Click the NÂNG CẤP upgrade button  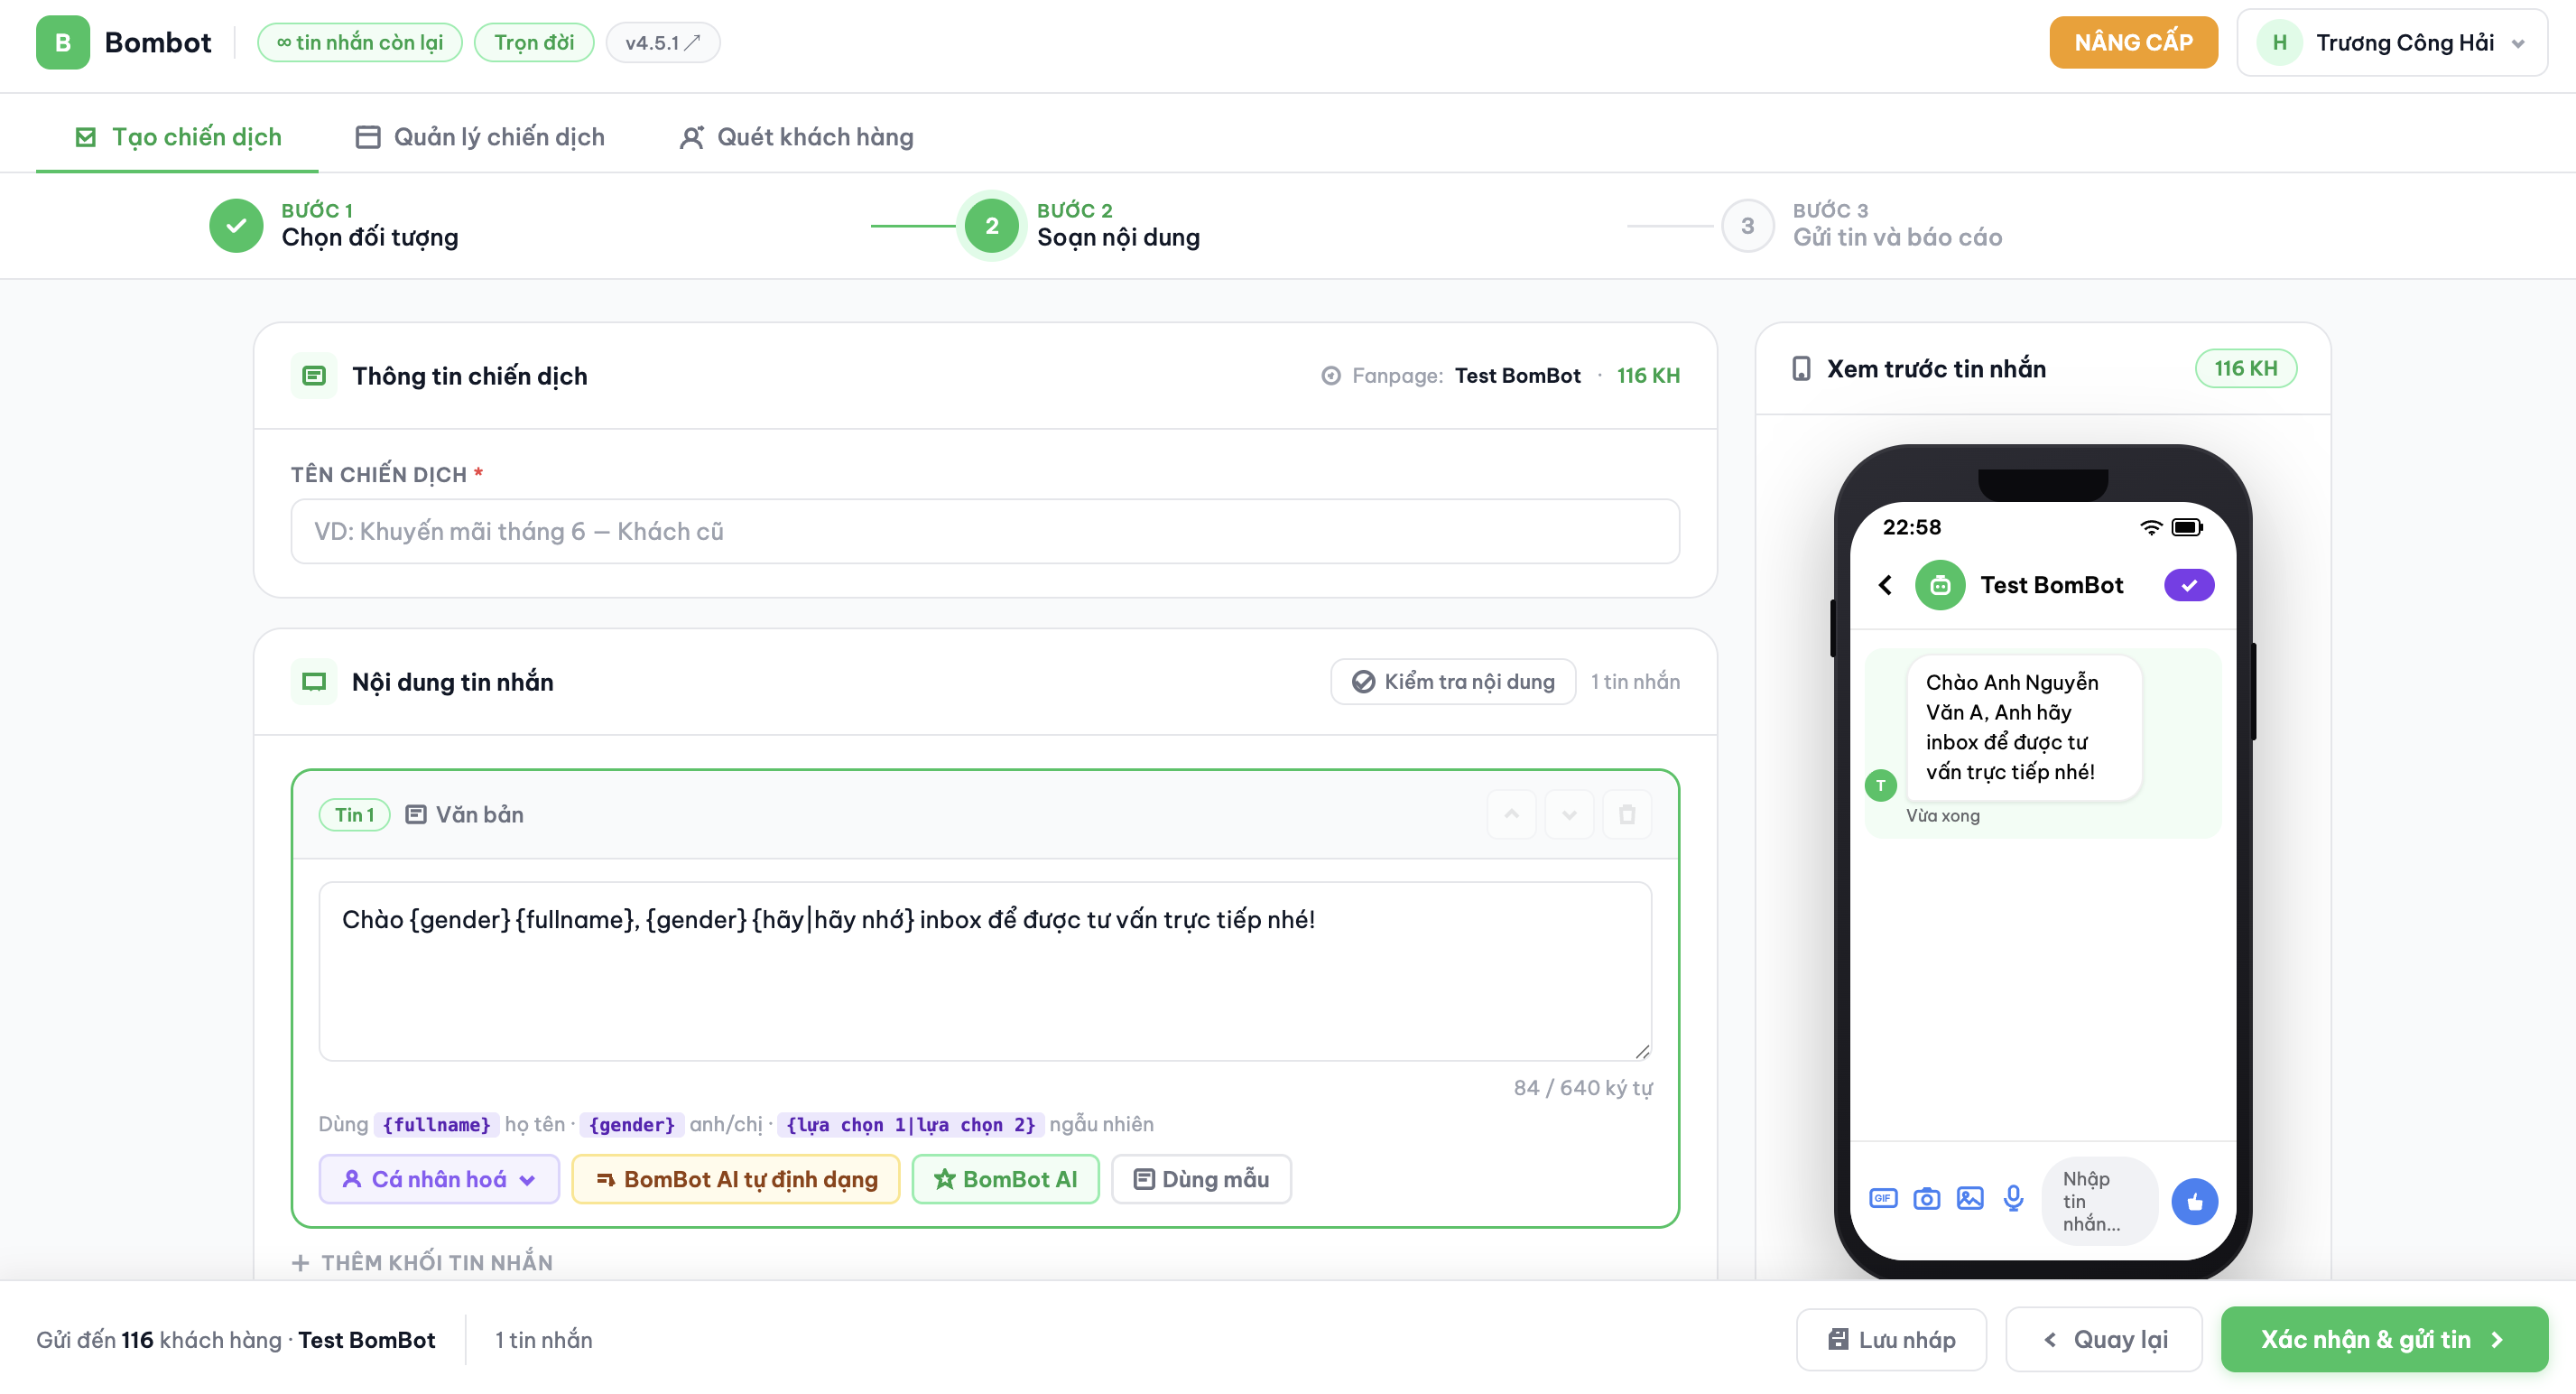point(2133,42)
